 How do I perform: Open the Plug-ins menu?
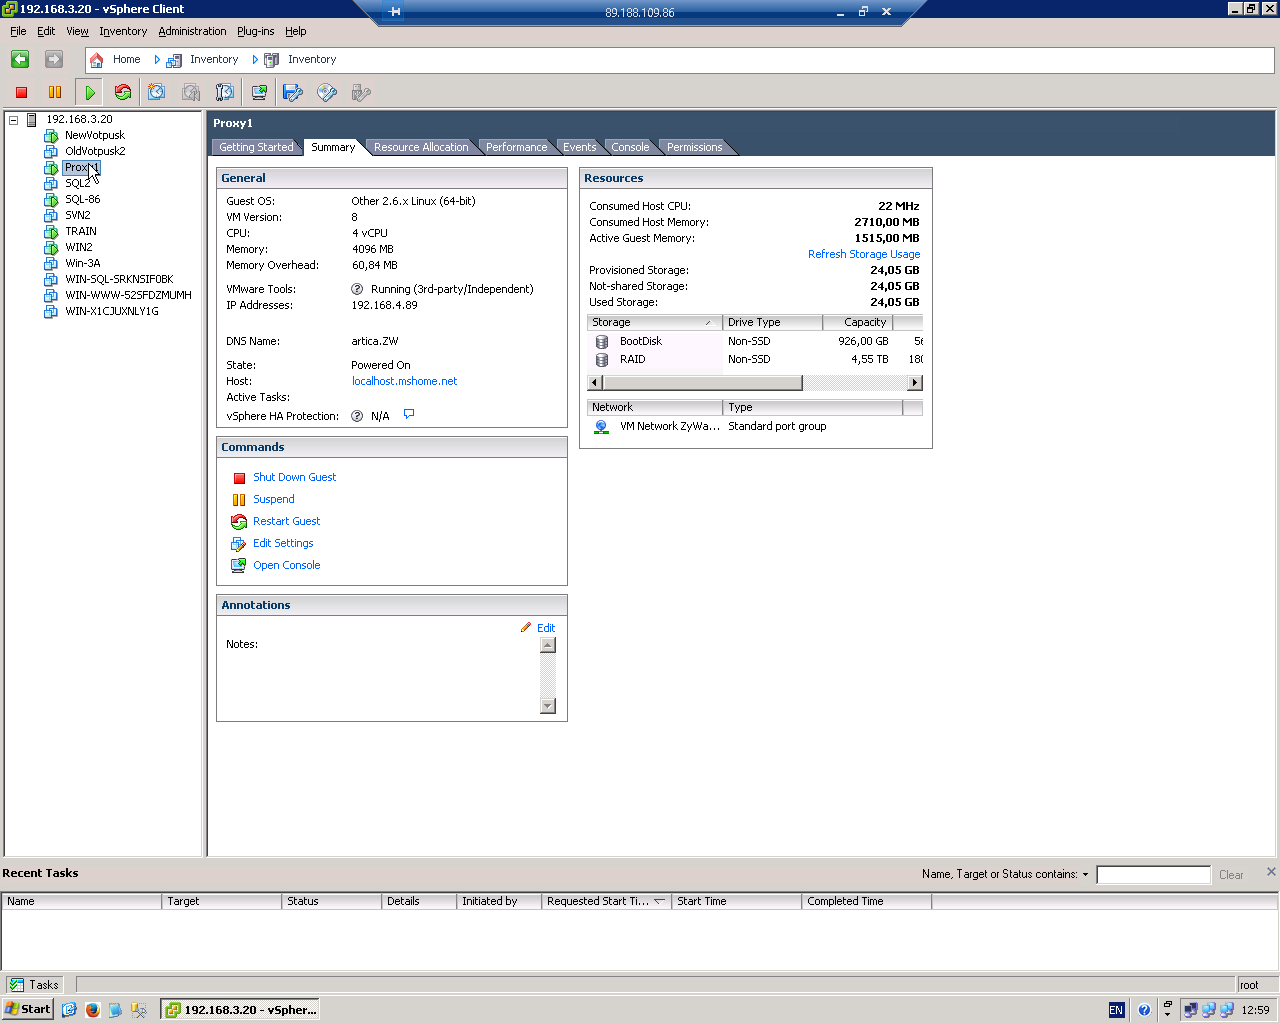pyautogui.click(x=255, y=31)
